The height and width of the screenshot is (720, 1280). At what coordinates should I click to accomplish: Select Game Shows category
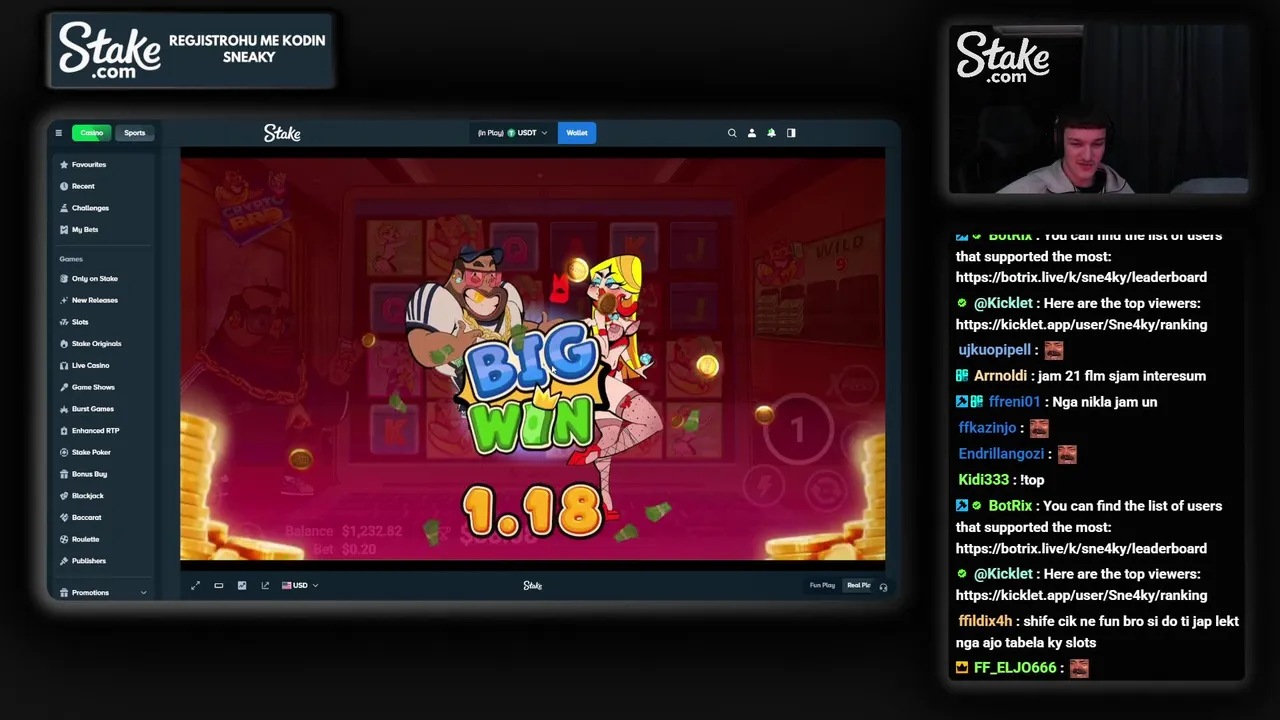tap(93, 387)
